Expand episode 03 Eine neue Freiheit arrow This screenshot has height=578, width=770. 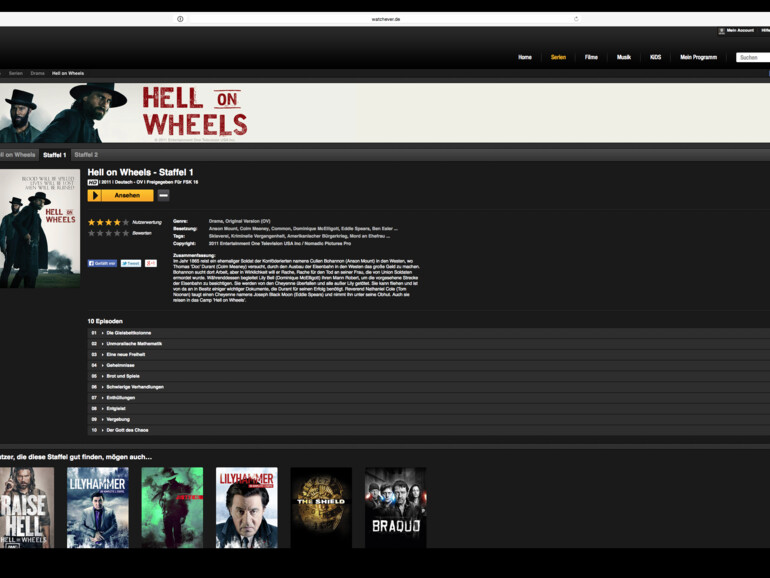point(103,355)
